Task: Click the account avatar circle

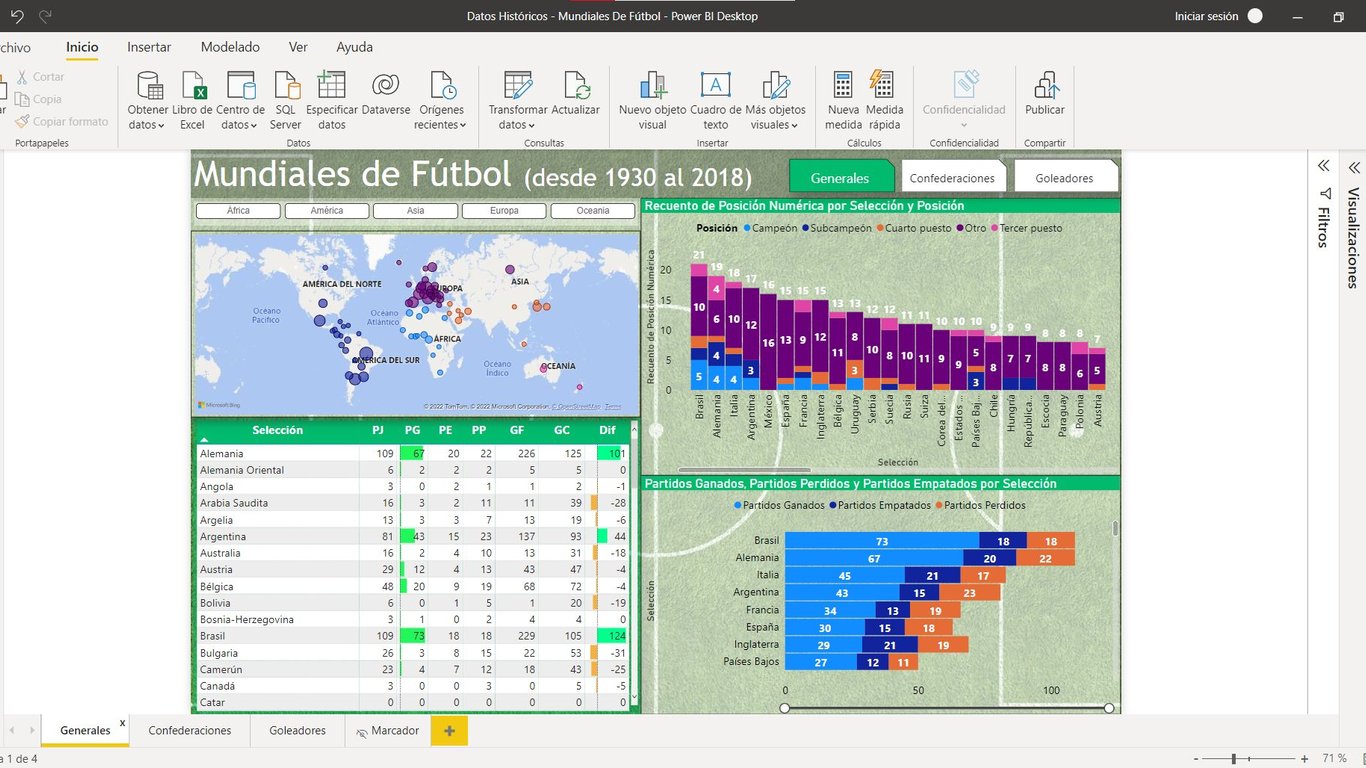Action: pyautogui.click(x=1255, y=16)
